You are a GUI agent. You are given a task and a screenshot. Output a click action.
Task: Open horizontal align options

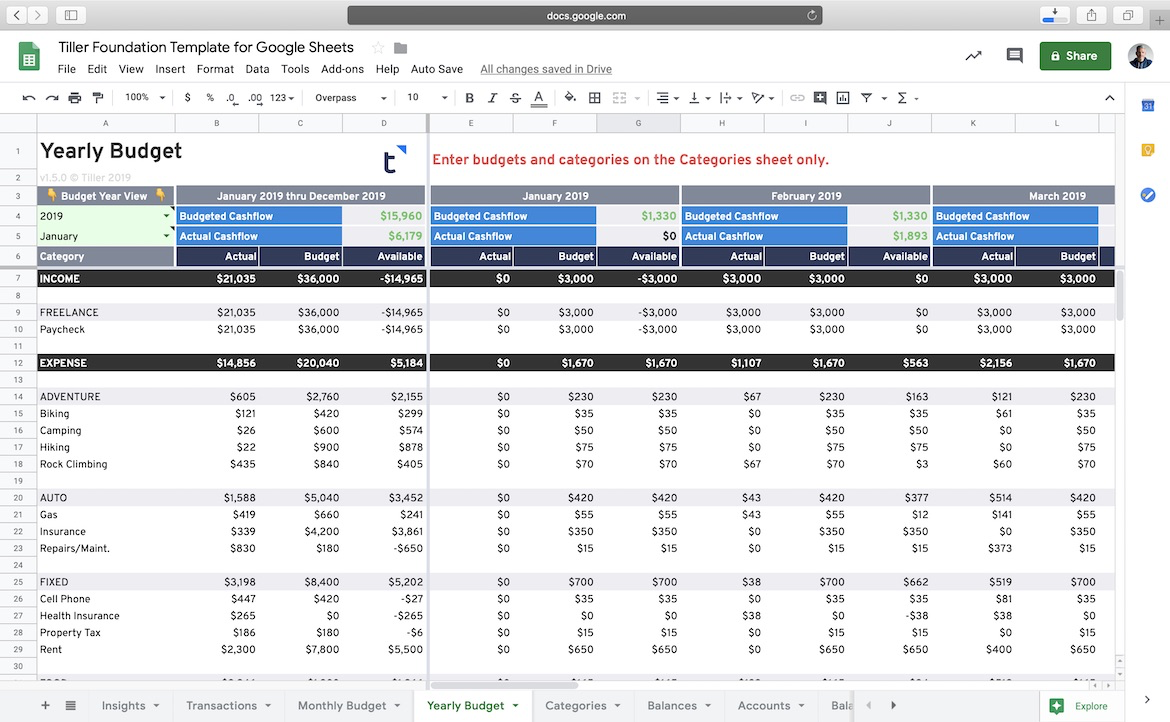tap(666, 98)
